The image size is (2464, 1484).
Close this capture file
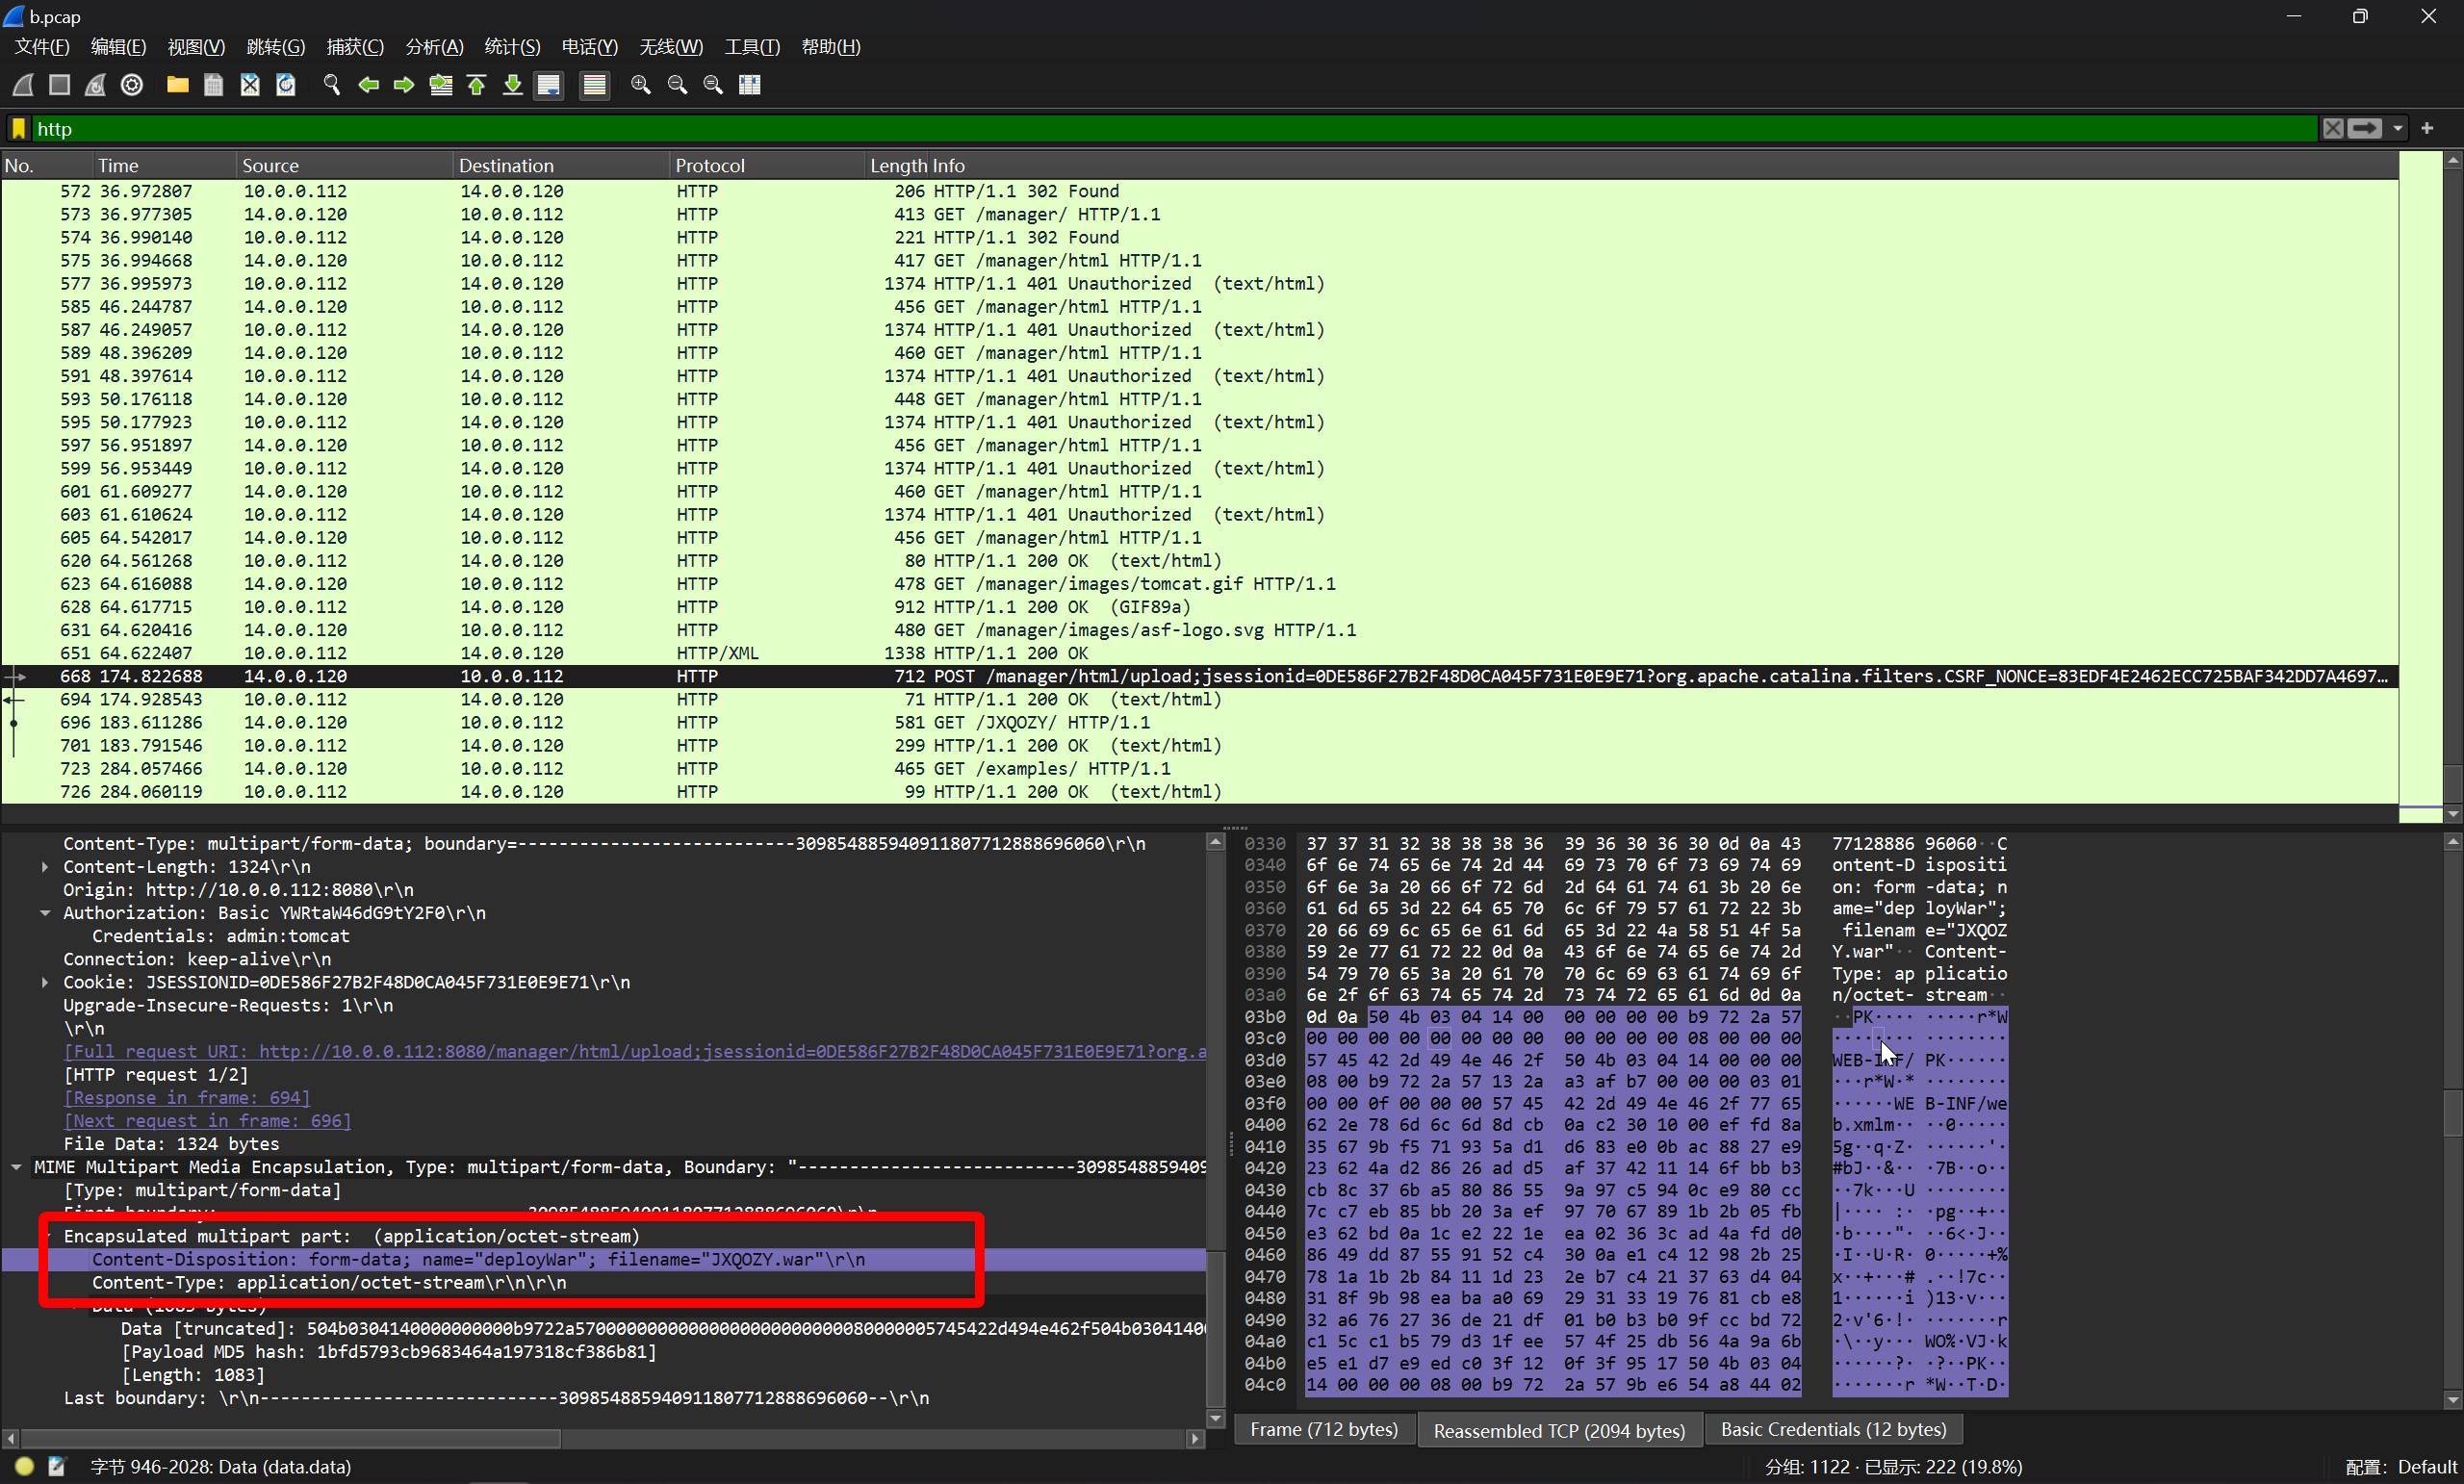tap(250, 85)
